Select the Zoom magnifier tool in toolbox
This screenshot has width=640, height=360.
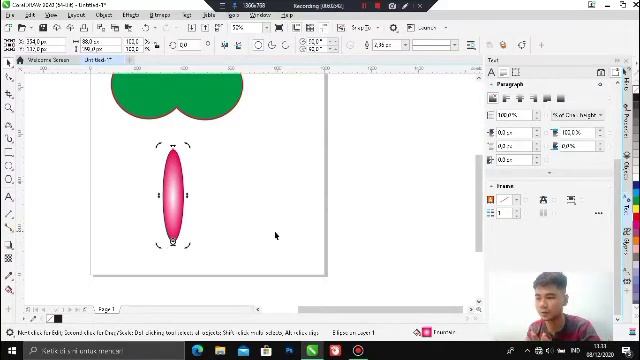coord(9,108)
